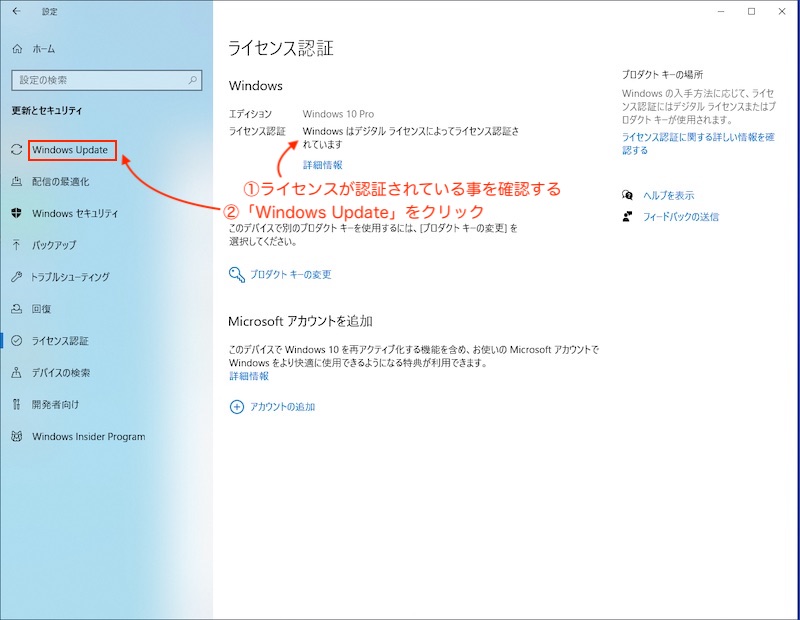800x620 pixels.
Task: Click the 設定の検索 search field
Action: pos(107,80)
